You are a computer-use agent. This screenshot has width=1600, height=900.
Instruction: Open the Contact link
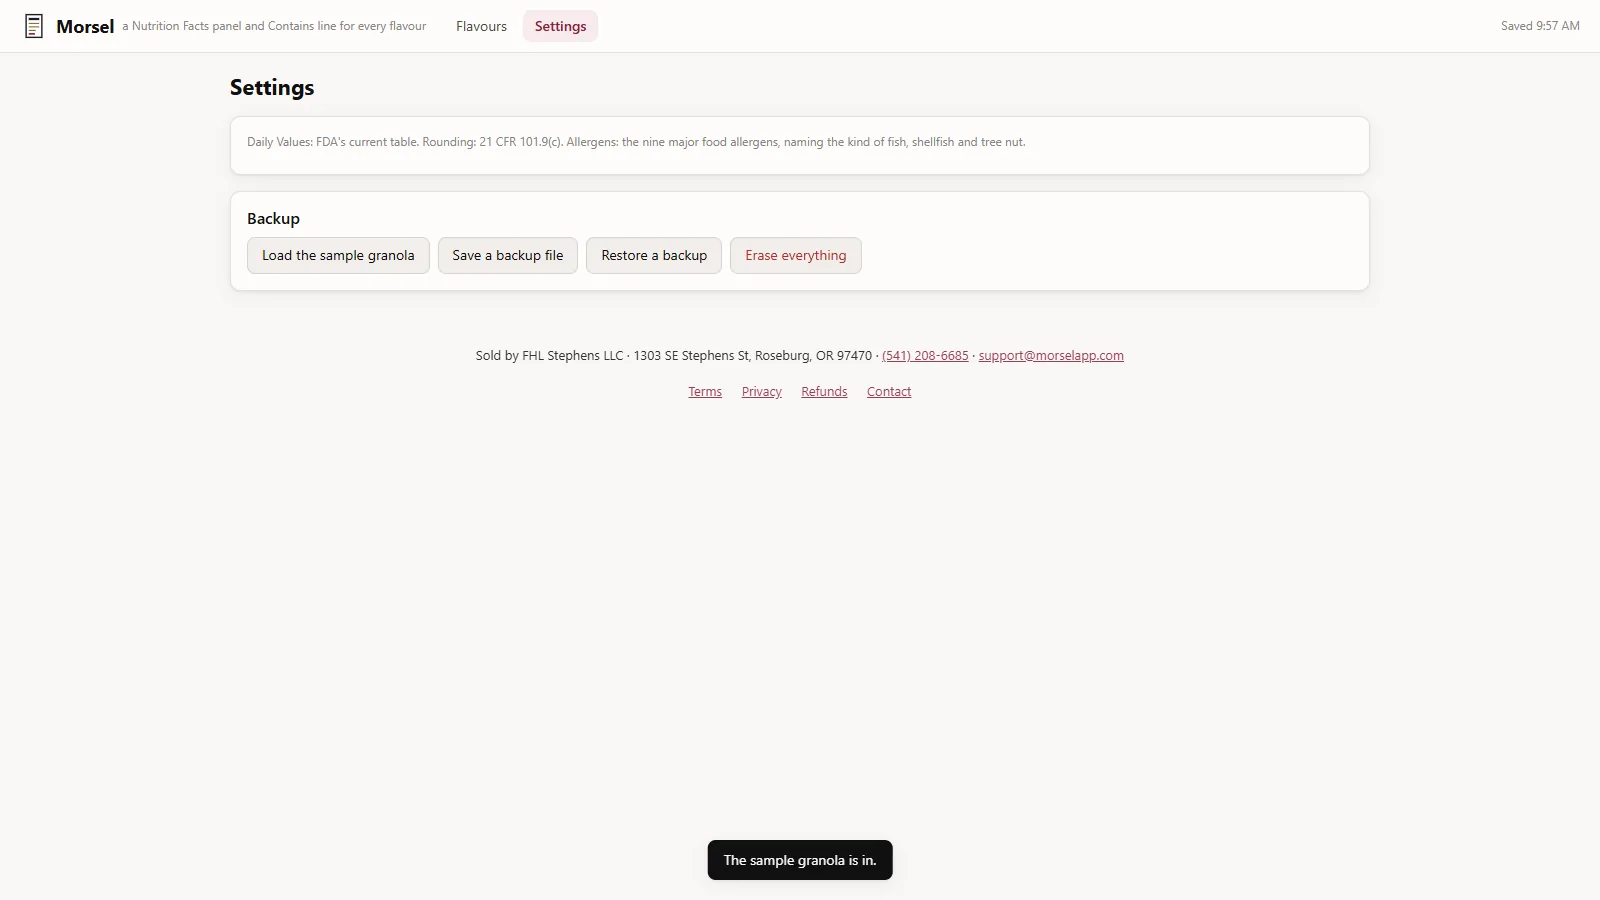889,391
